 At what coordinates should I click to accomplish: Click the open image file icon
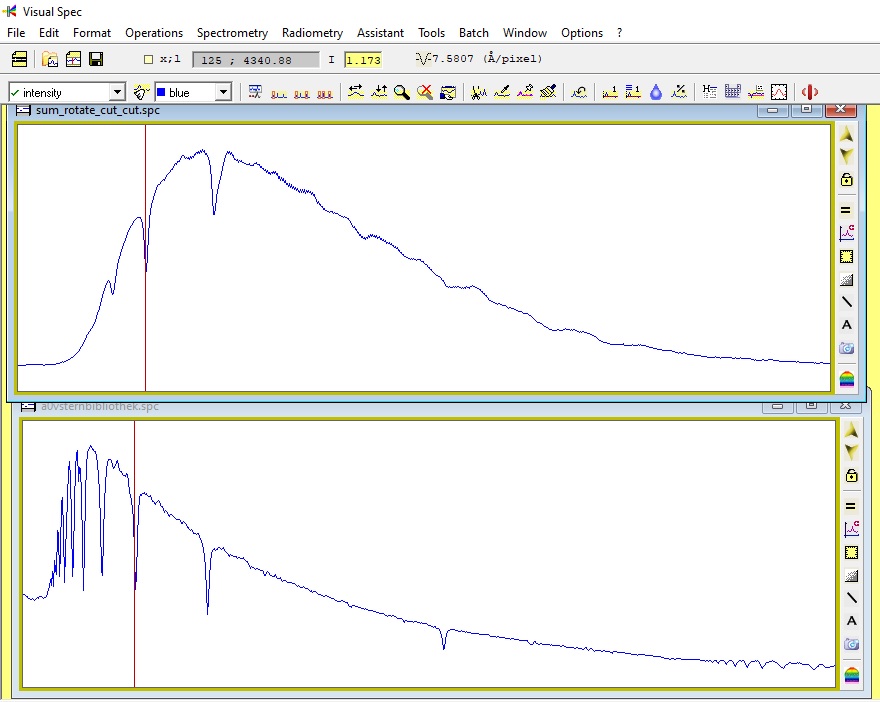(x=74, y=59)
